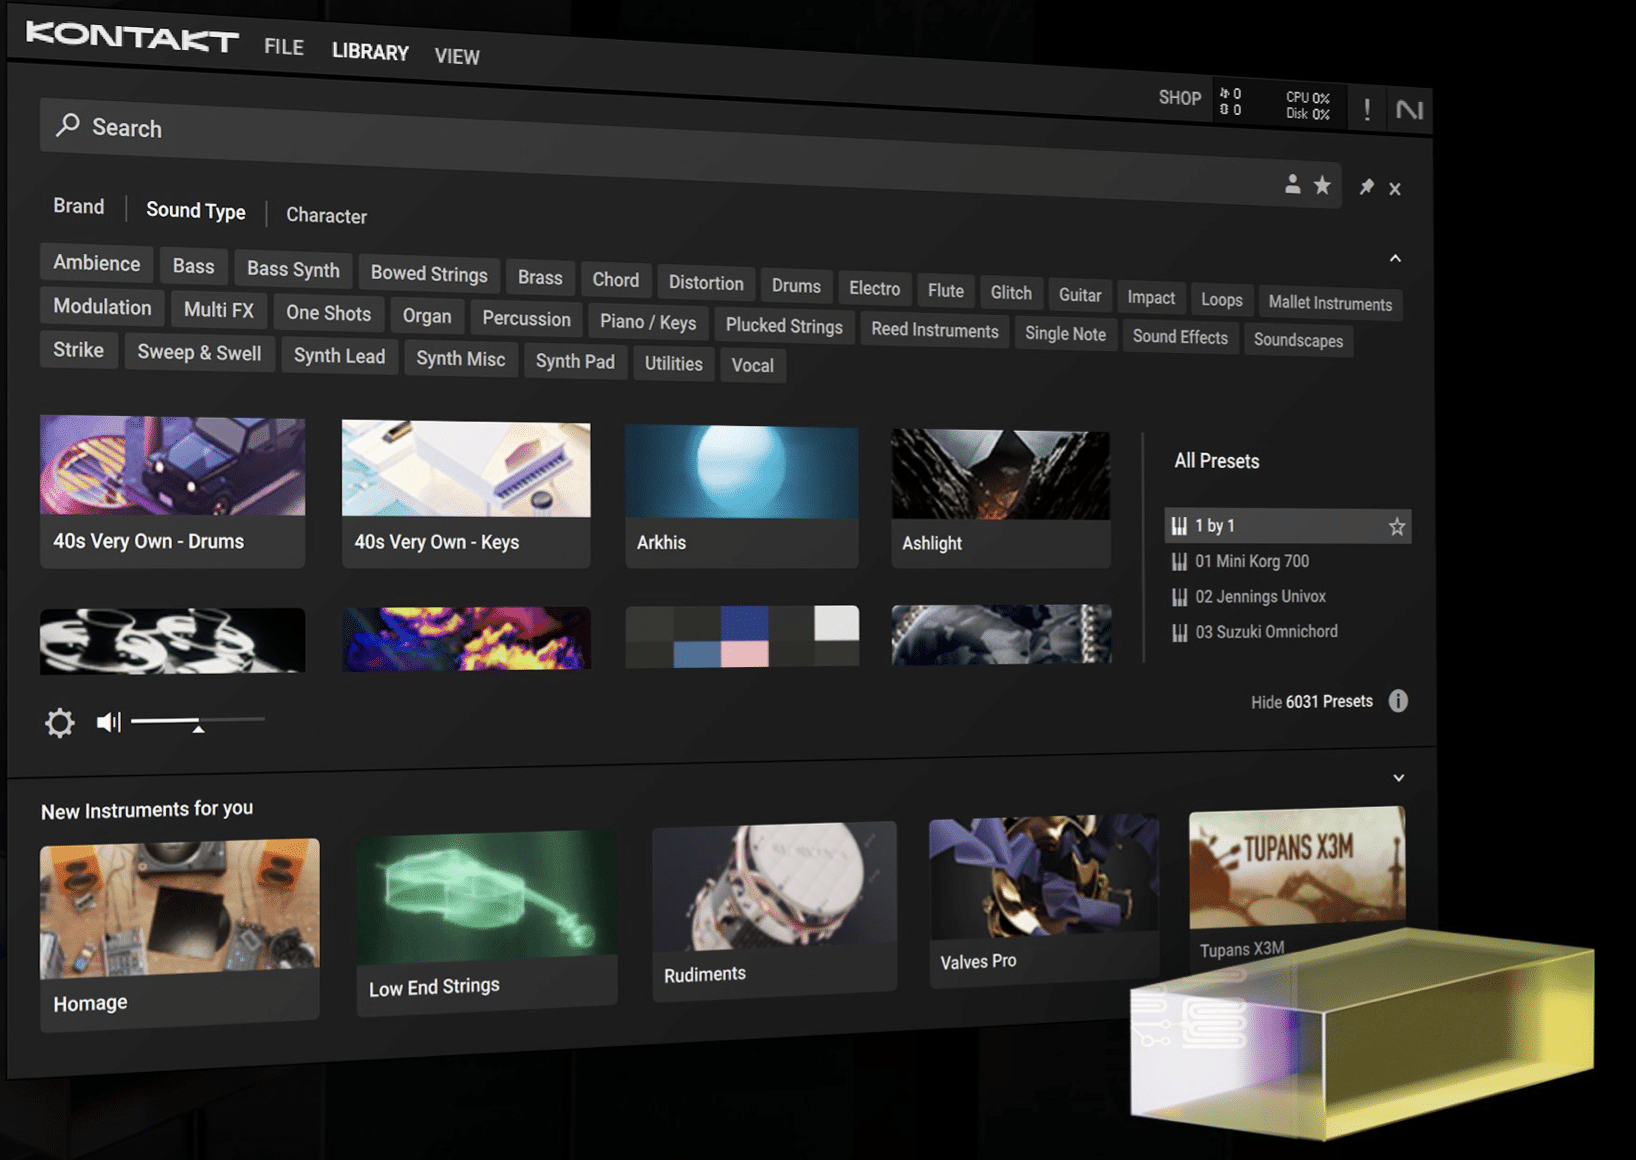Open the LIBRARY menu
The height and width of the screenshot is (1160, 1636).
click(370, 52)
